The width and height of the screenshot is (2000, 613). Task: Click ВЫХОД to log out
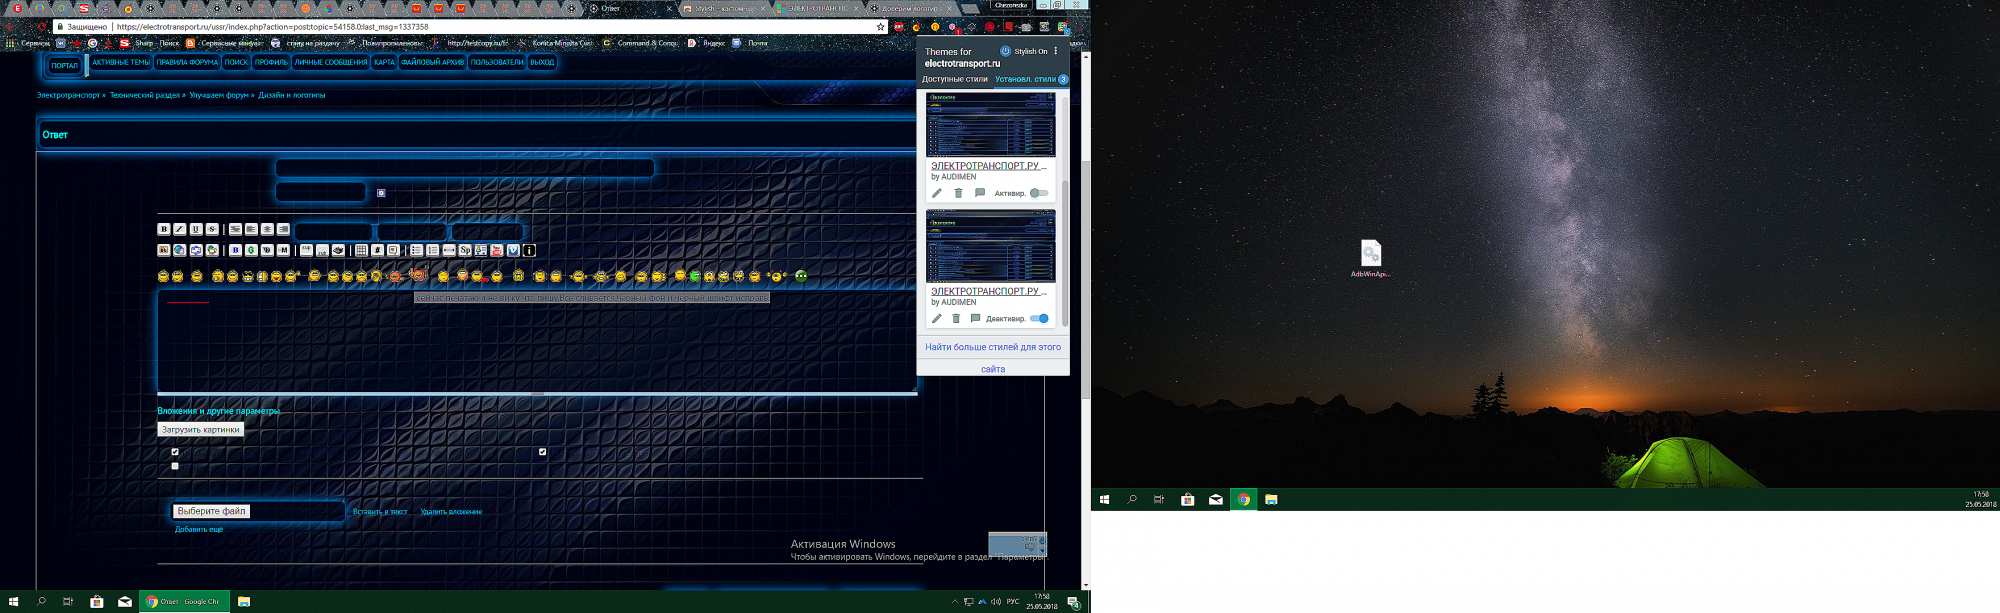pos(542,62)
